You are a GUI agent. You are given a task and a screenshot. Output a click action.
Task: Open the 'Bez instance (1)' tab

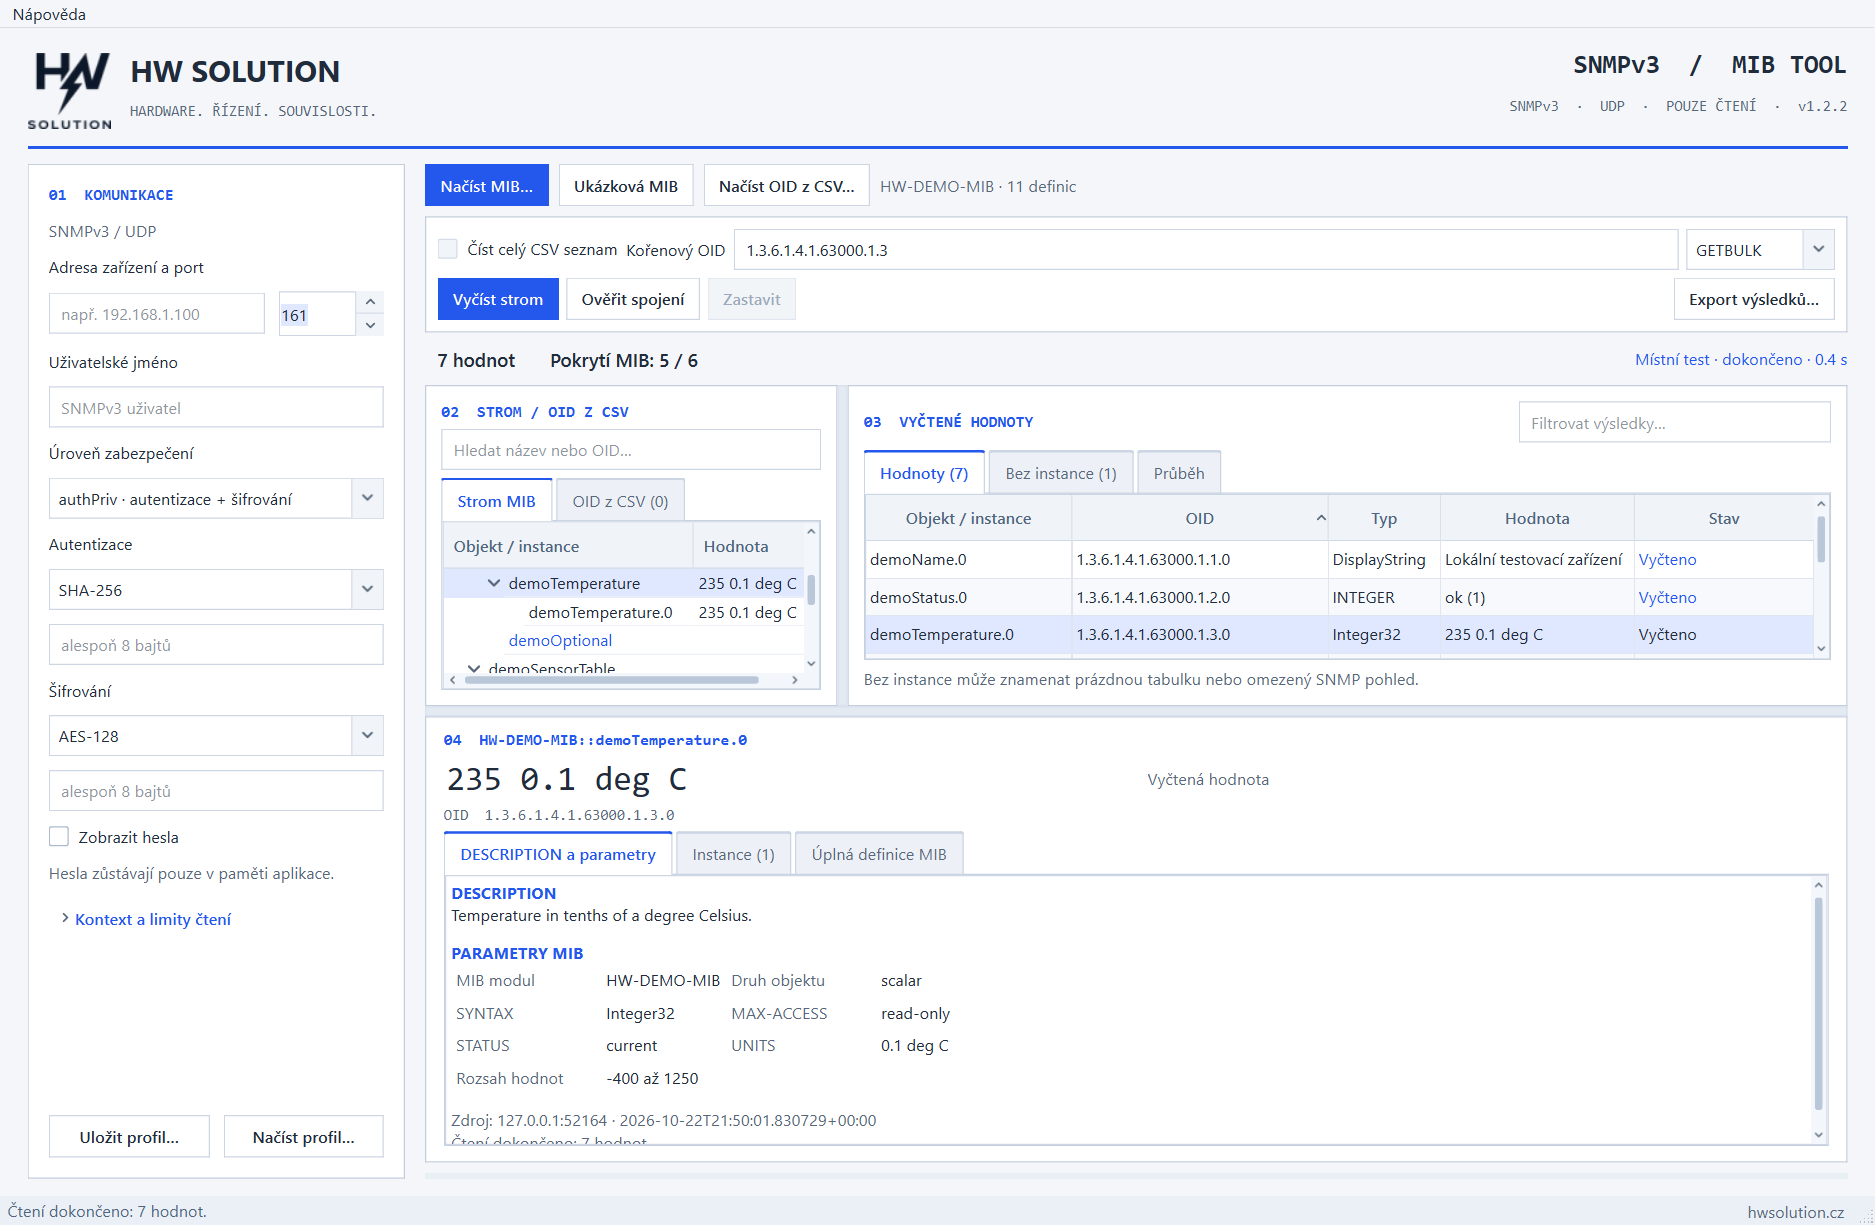coord(1061,473)
